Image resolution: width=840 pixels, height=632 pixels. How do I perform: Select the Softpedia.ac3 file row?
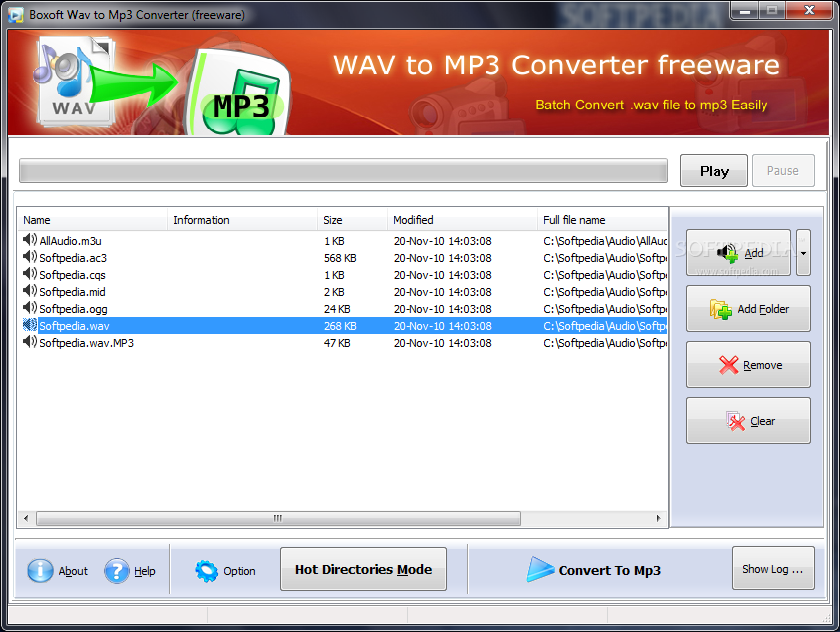pyautogui.click(x=343, y=258)
